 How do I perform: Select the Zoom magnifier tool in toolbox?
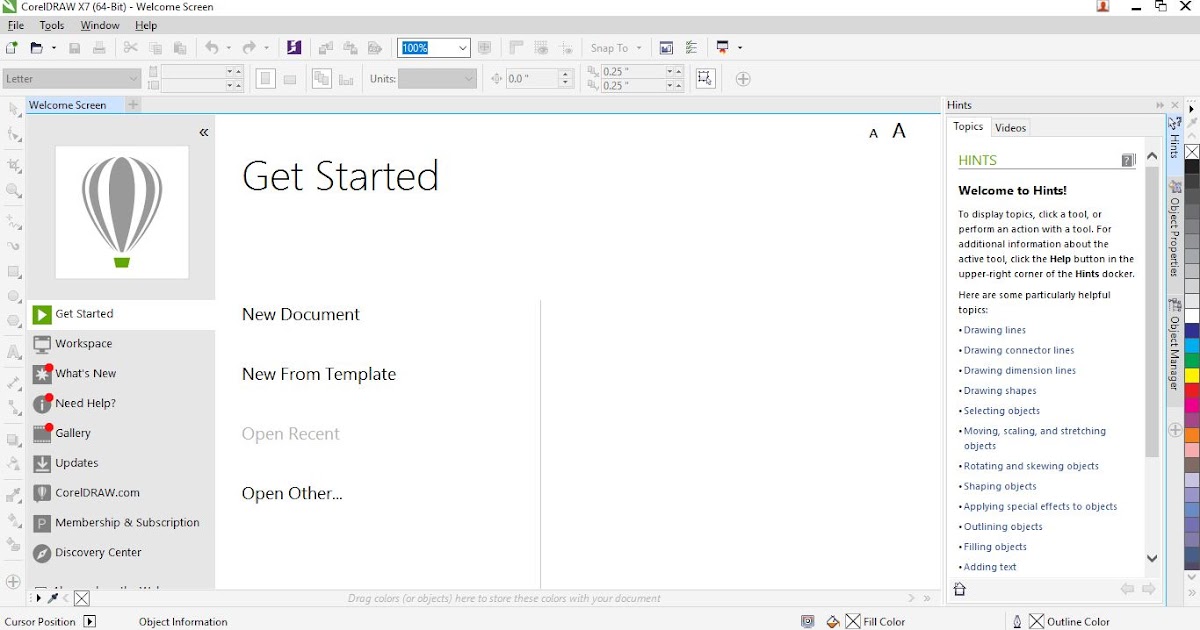(x=13, y=190)
